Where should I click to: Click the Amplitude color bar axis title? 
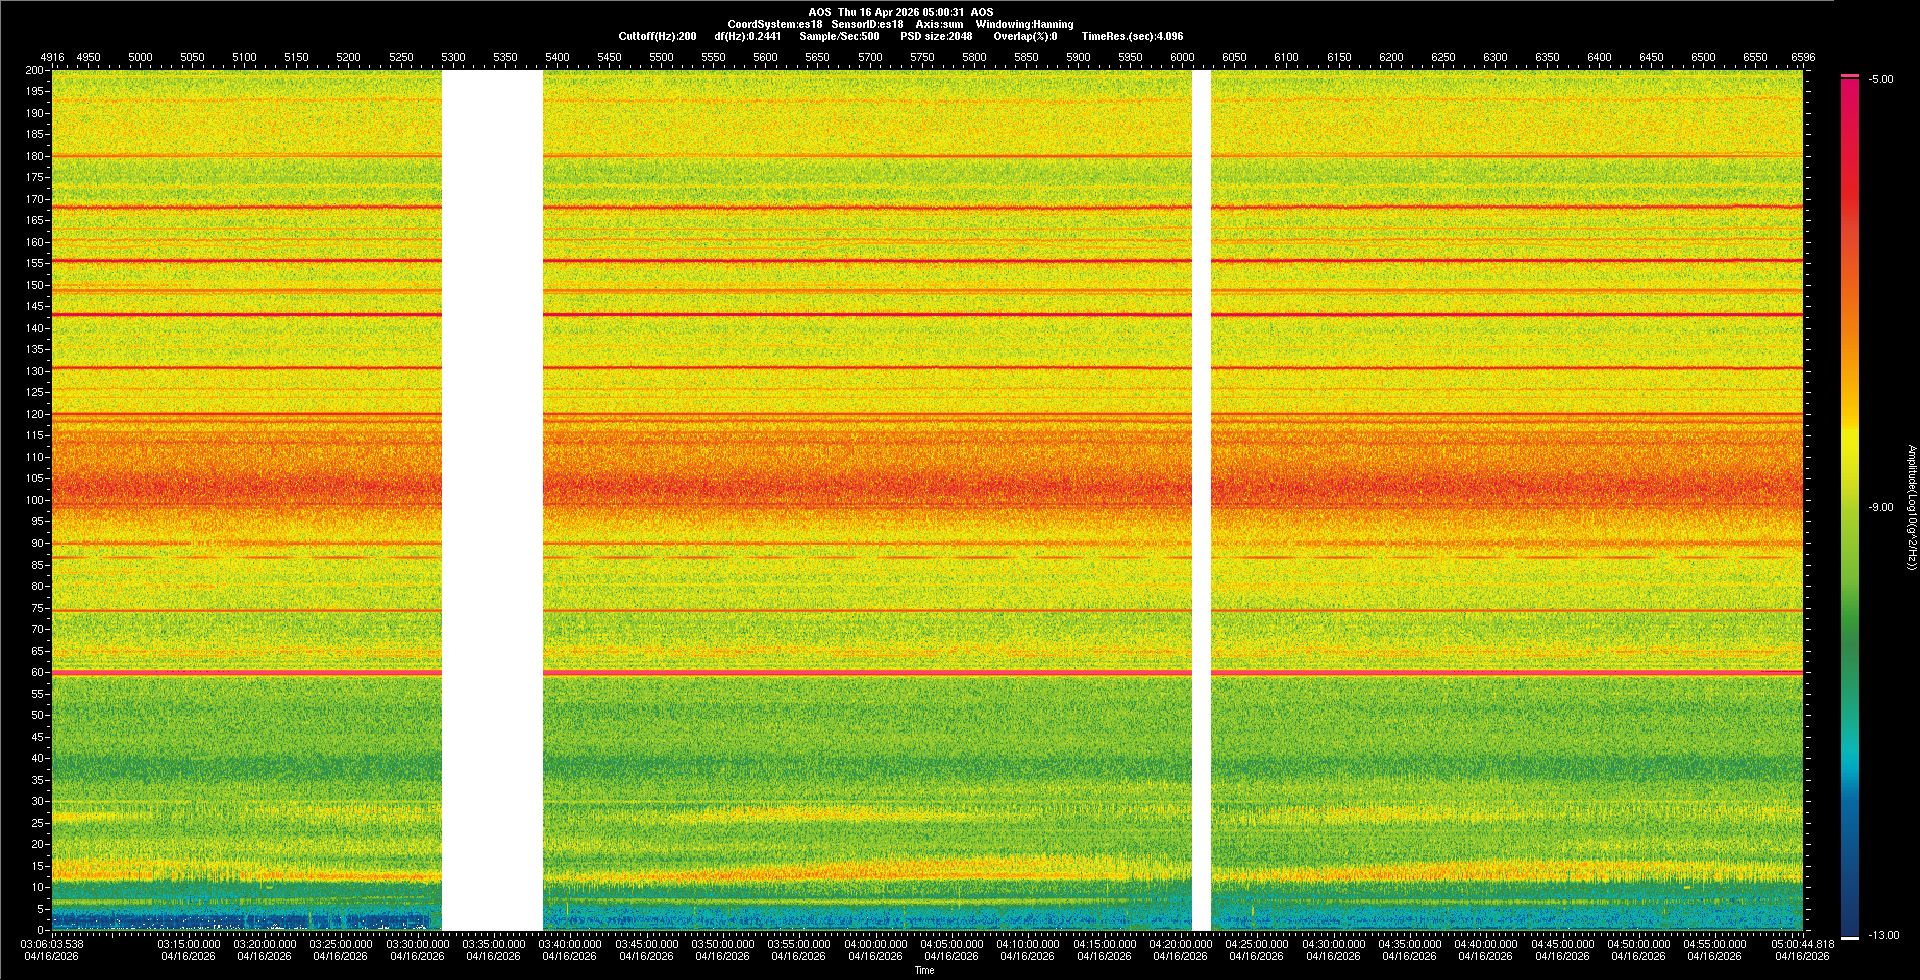coord(1910,508)
